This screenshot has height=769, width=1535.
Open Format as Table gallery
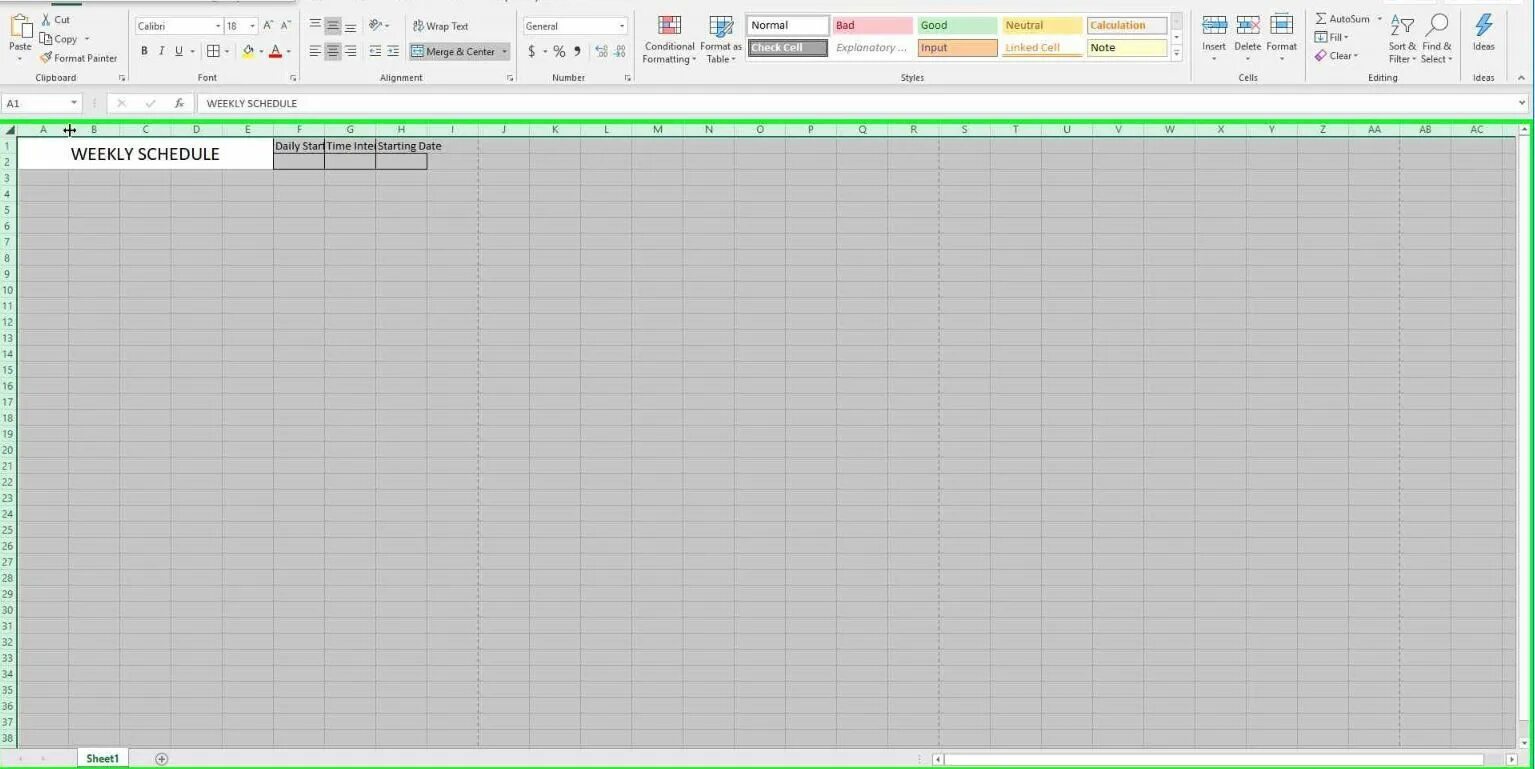pyautogui.click(x=720, y=40)
